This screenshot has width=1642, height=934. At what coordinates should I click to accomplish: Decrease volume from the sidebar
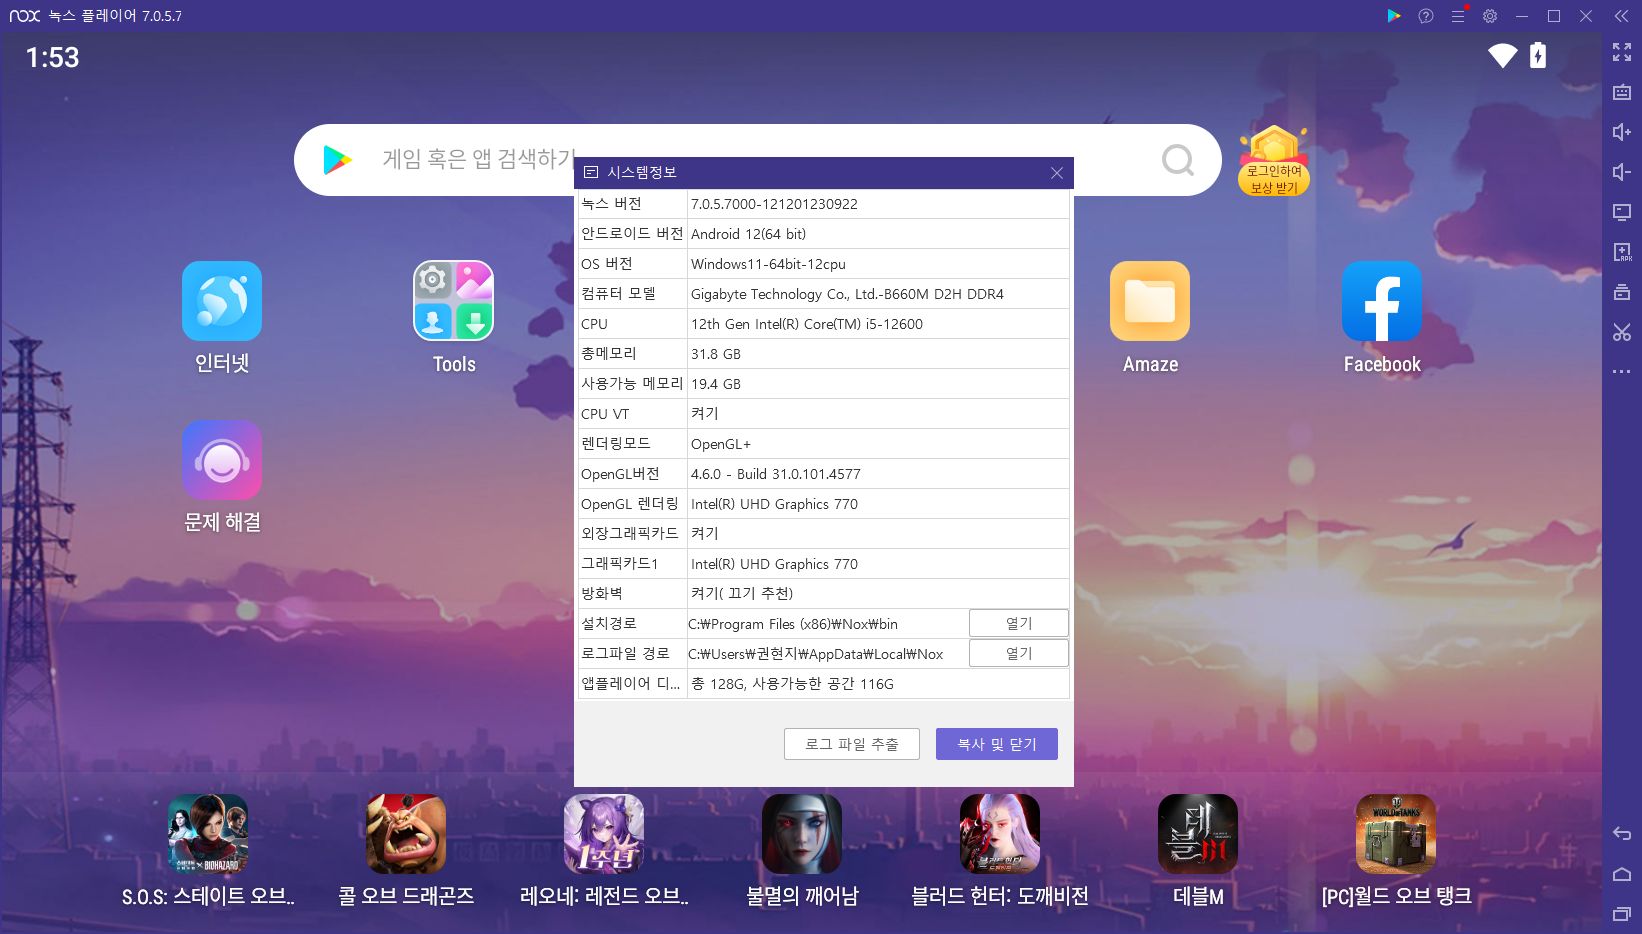1622,172
